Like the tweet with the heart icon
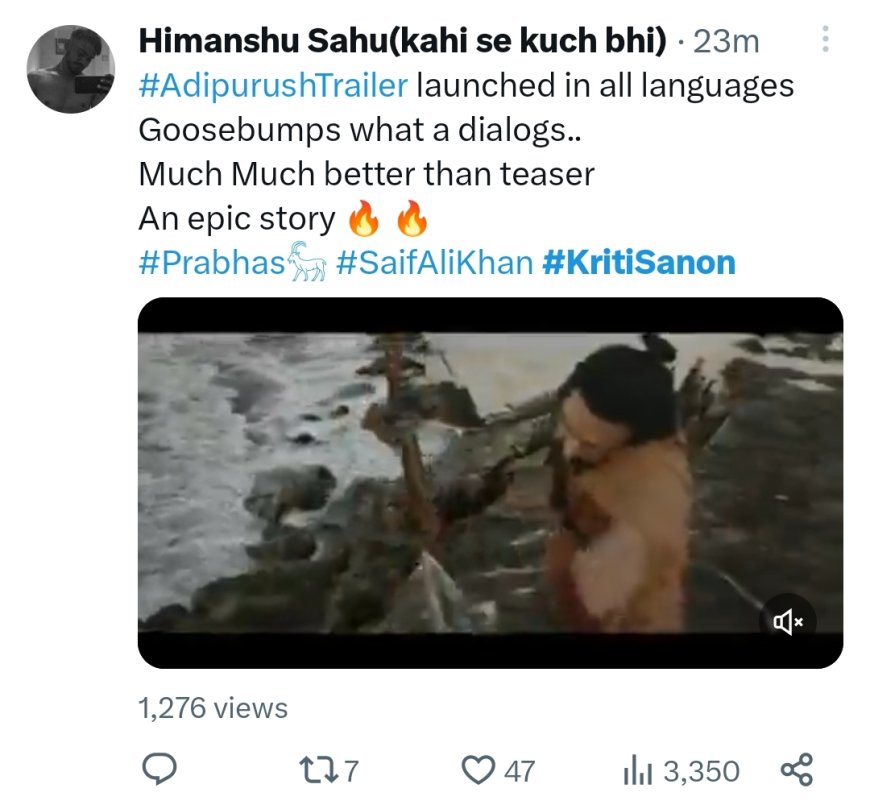The image size is (870, 805). pos(478,770)
